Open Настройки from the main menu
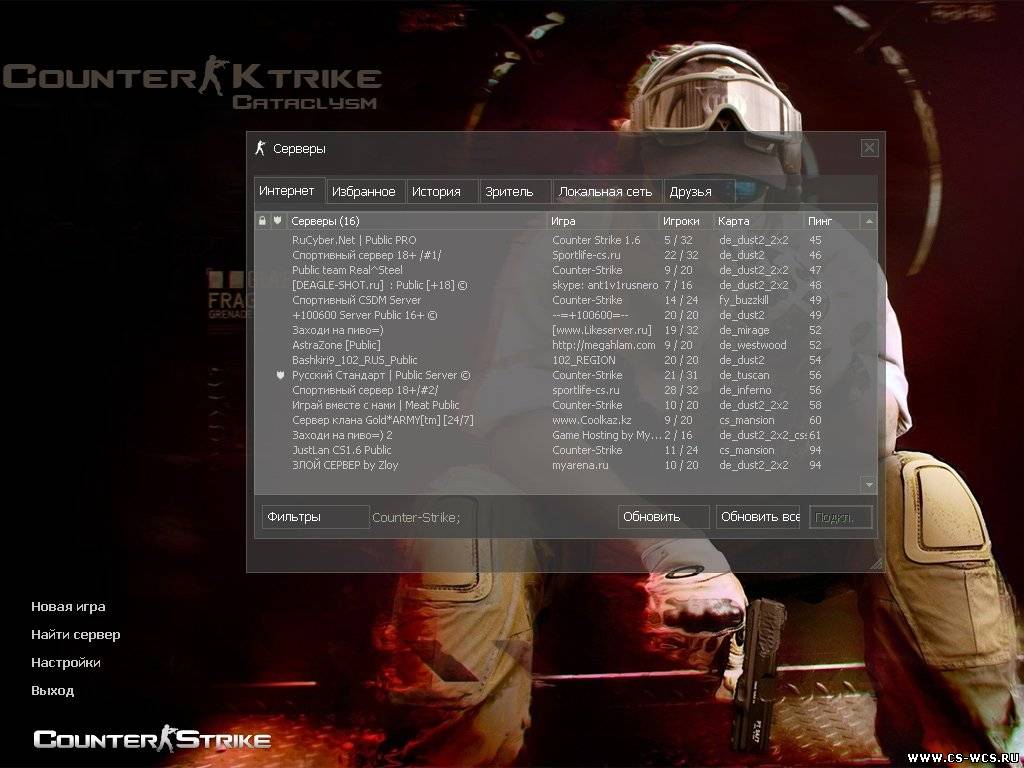The height and width of the screenshot is (768, 1024). (x=66, y=663)
